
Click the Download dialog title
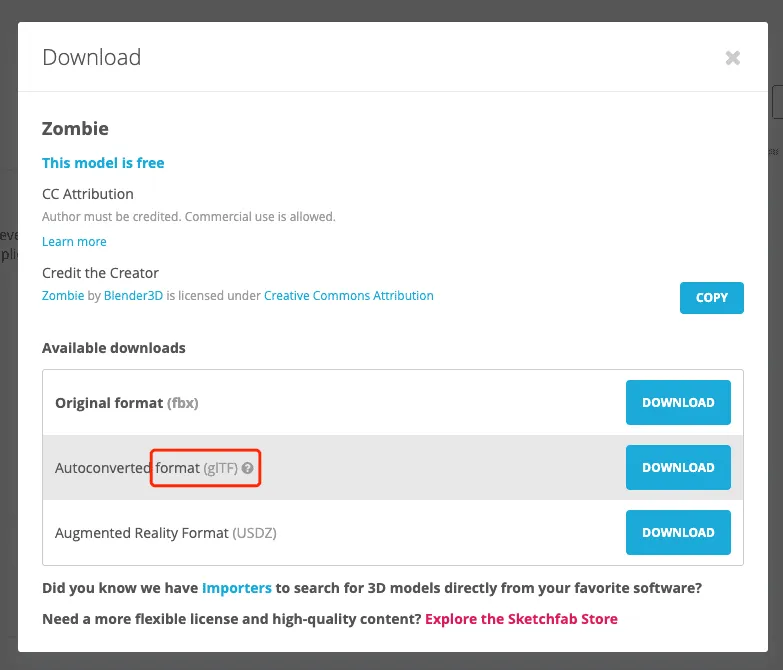tap(91, 57)
